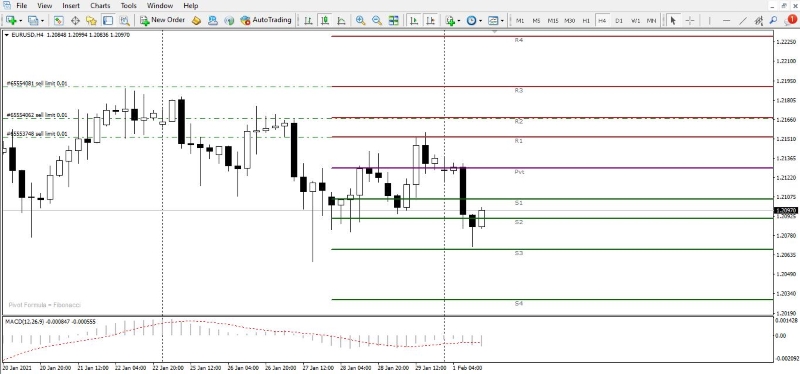Switch timeframe to M1
Screen dimensions: 800x374
coord(520,20)
